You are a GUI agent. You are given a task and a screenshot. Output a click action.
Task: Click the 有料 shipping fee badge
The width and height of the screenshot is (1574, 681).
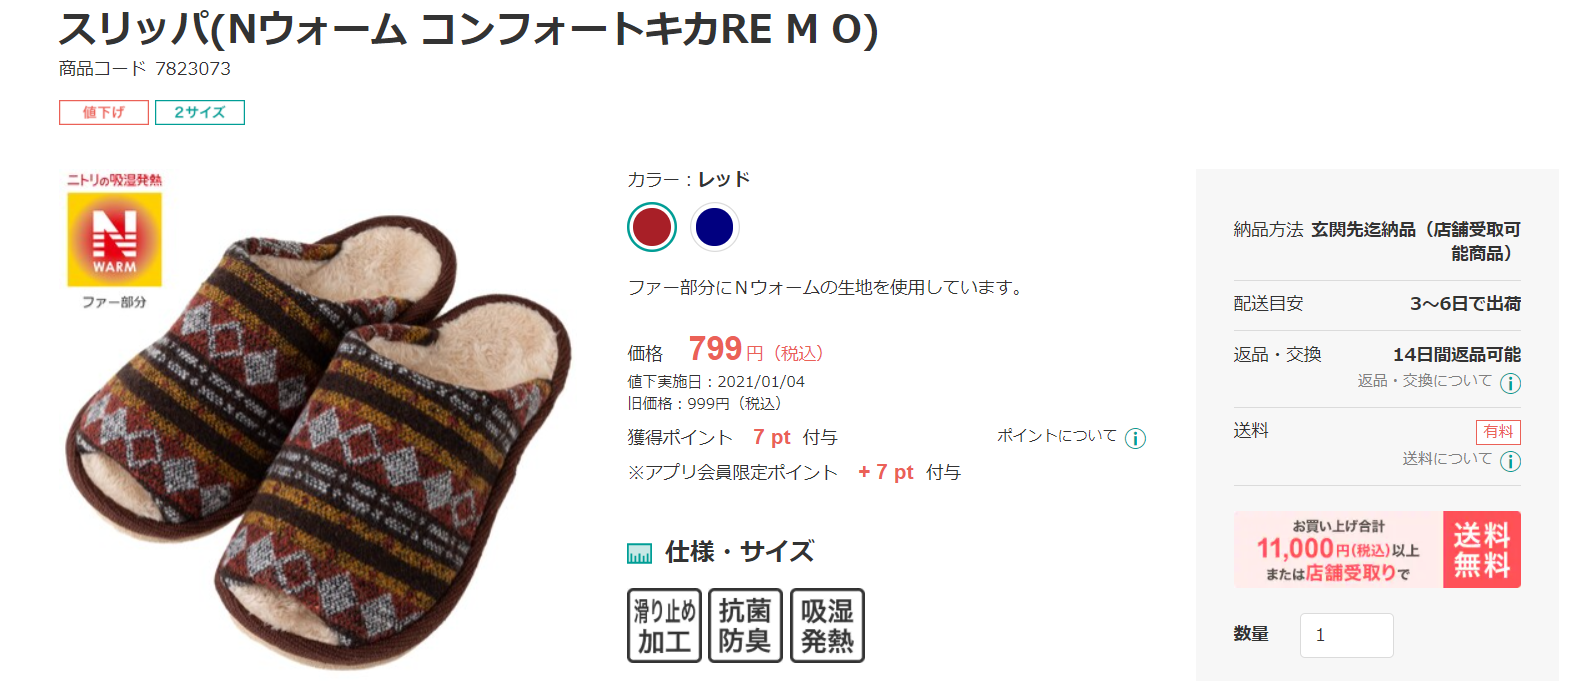coord(1498,432)
